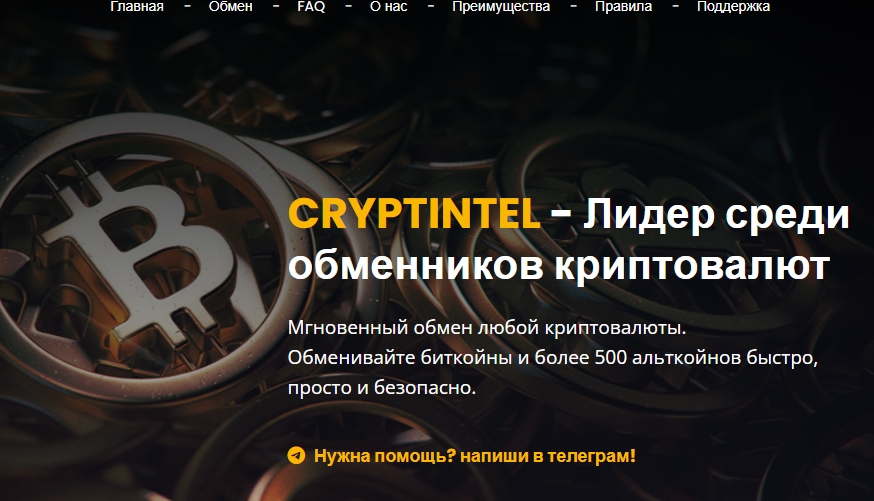
Task: Click the yellow CRYPTINTEL brand name
Action: [x=414, y=215]
